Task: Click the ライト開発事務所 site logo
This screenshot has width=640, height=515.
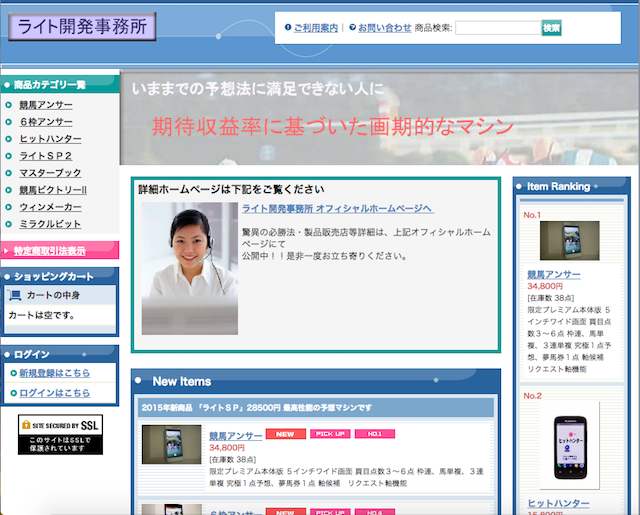Action: pos(82,27)
